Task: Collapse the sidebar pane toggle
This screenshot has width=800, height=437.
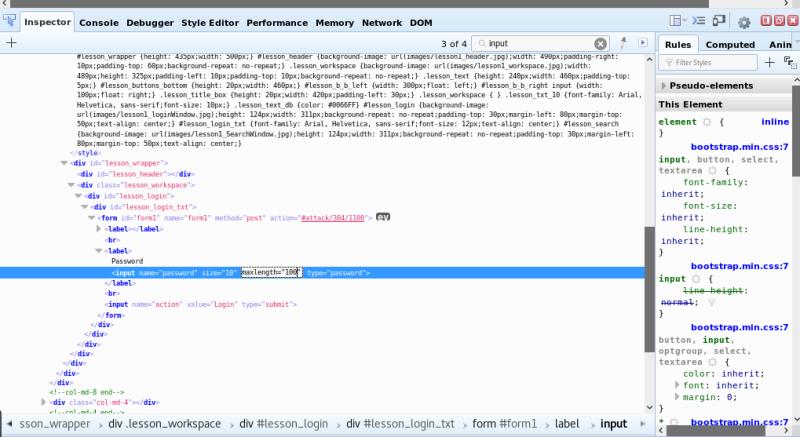Action: coord(643,43)
